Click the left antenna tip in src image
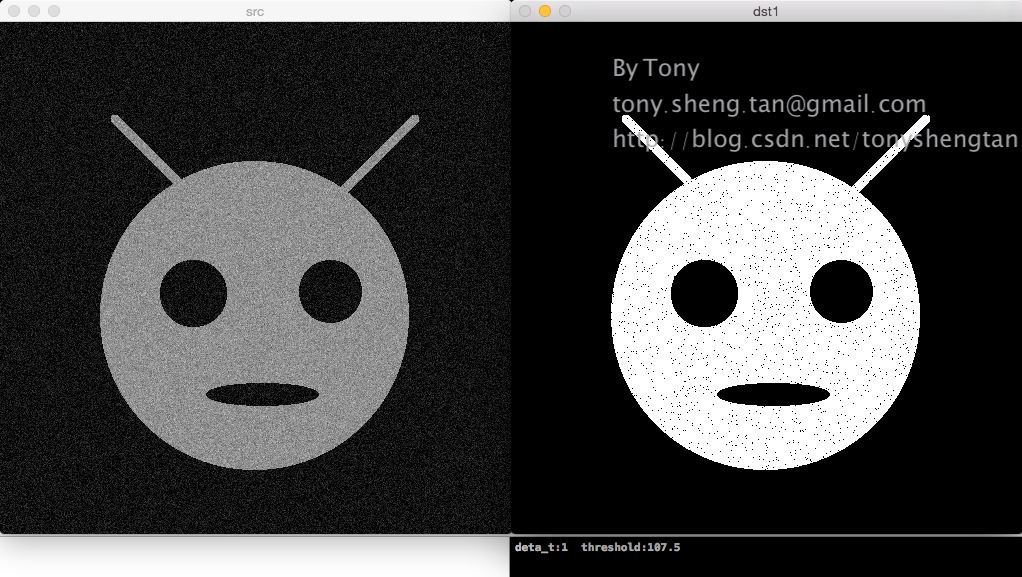1022x577 pixels. coord(115,119)
